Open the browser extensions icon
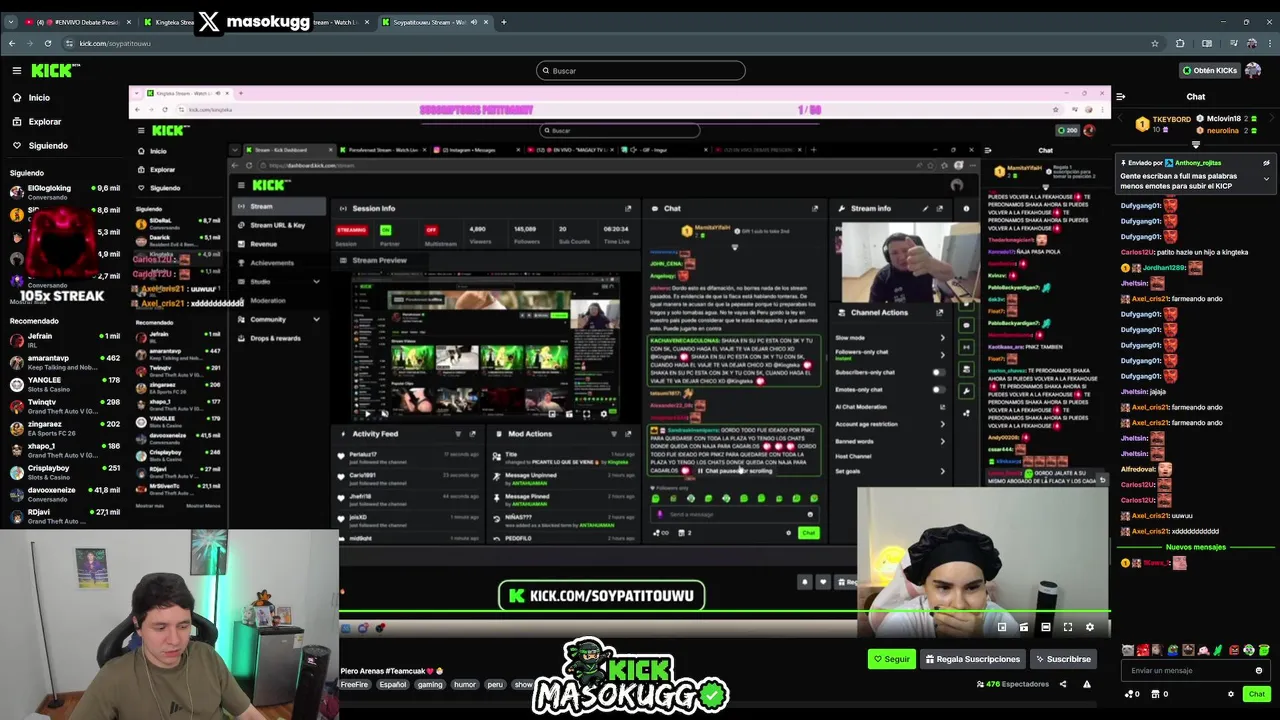The width and height of the screenshot is (1280, 720). 1180,43
